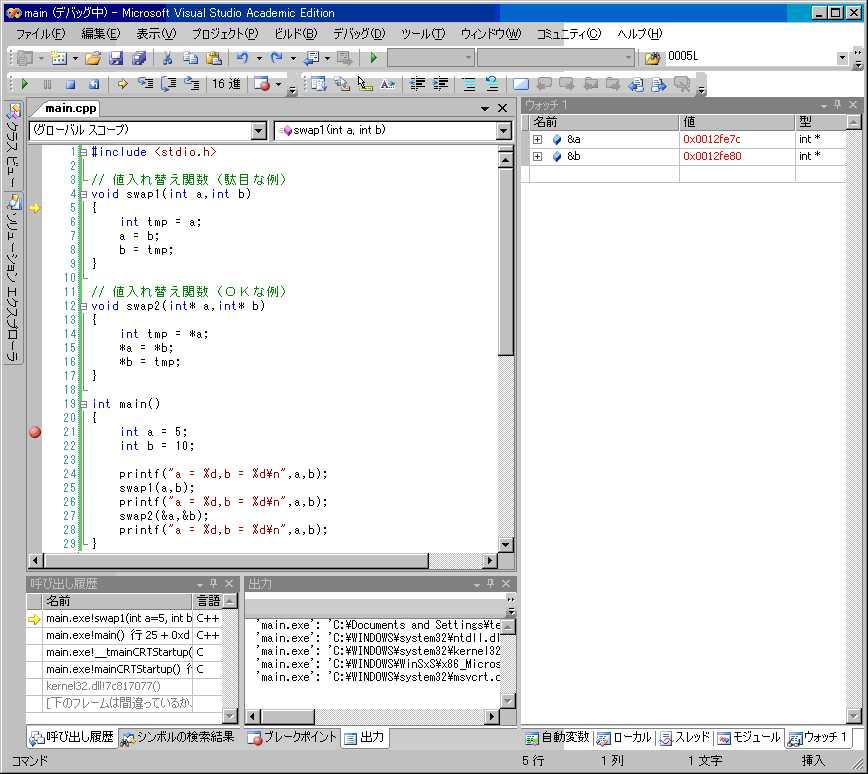Screen dimensions: 868x774
Task: Click the output pane horizontal scrollbar
Action: tap(287, 716)
